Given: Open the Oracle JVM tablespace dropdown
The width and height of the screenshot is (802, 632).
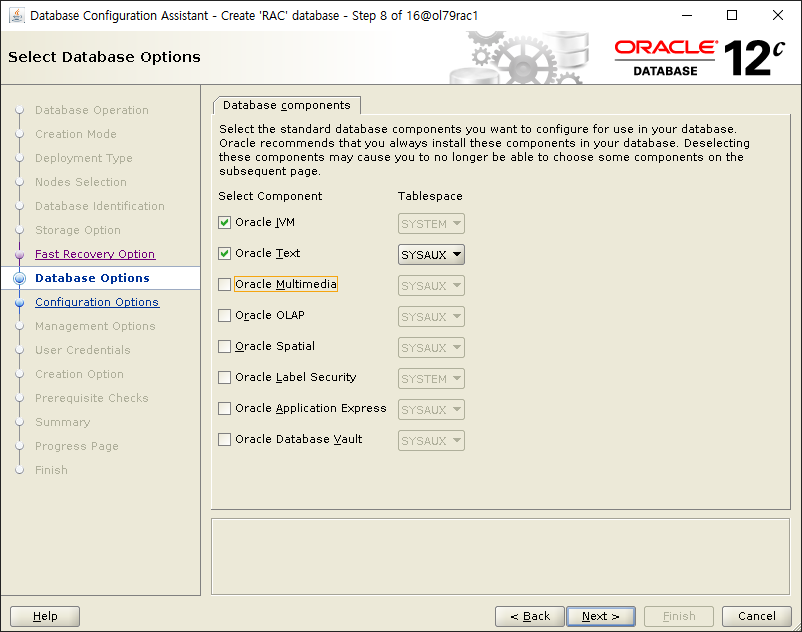Looking at the screenshot, I should 431,224.
